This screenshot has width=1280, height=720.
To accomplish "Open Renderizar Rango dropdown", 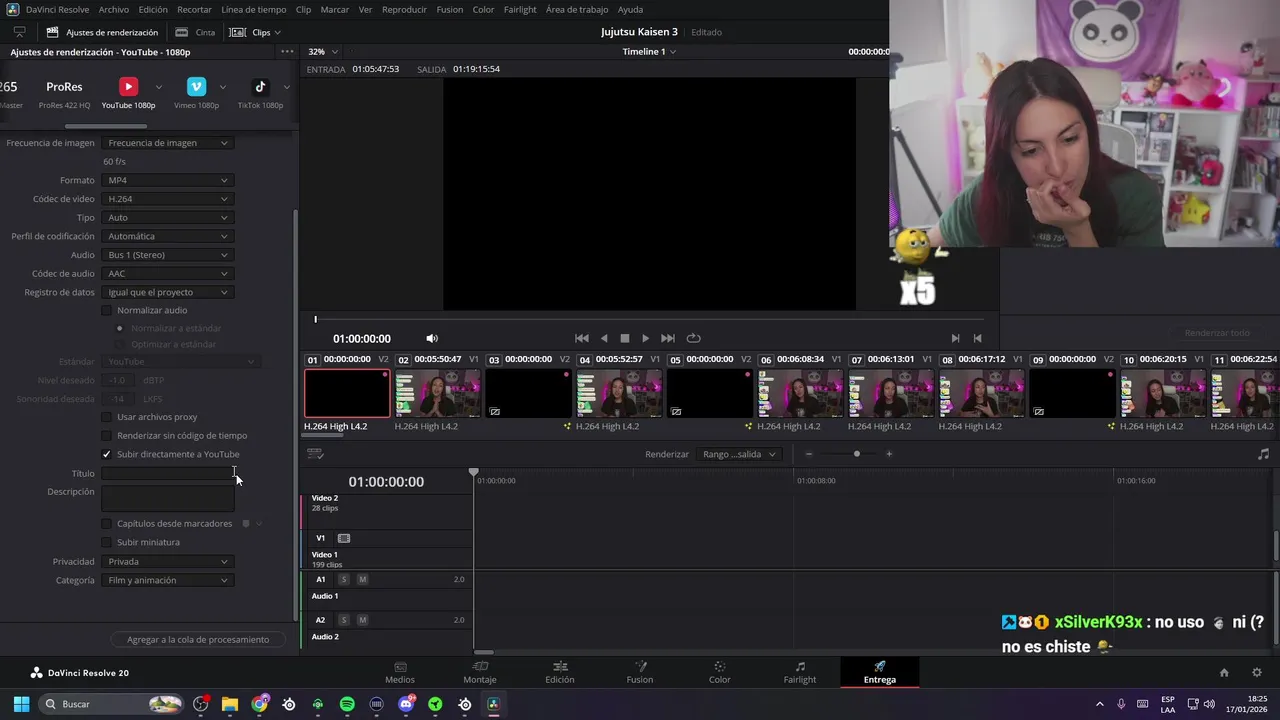I will tap(738, 454).
